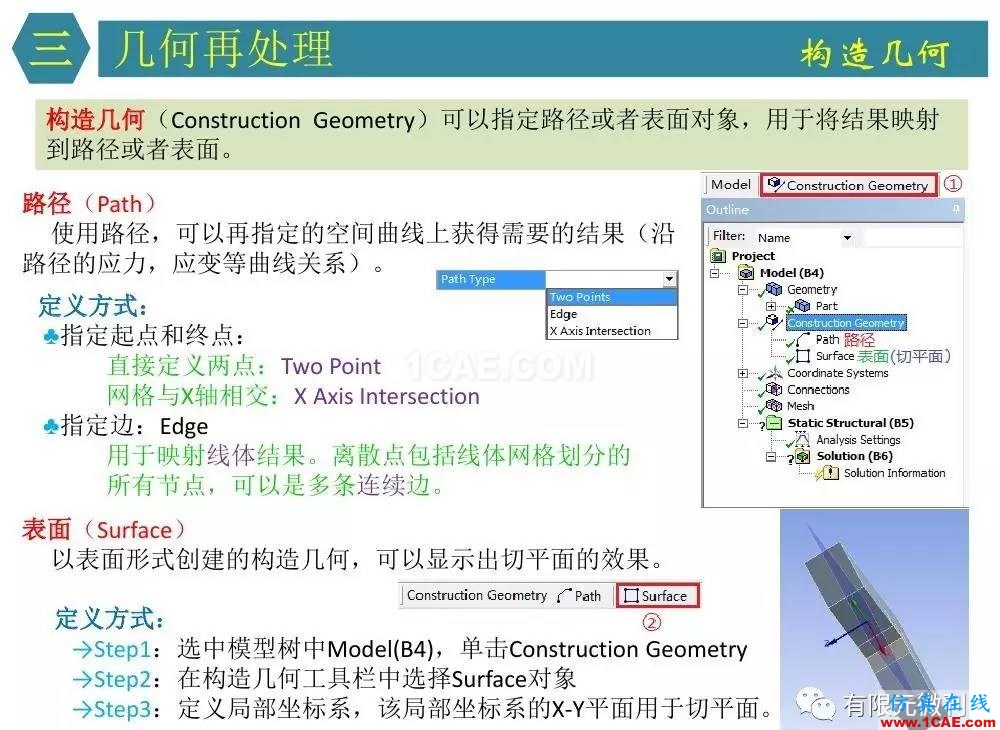
Task: Select Coordinate Systems tree item
Action: click(837, 373)
